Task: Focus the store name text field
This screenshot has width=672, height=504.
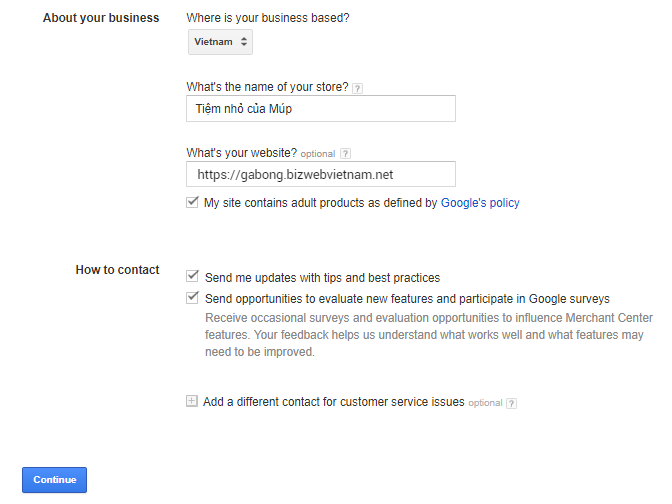Action: coord(320,108)
